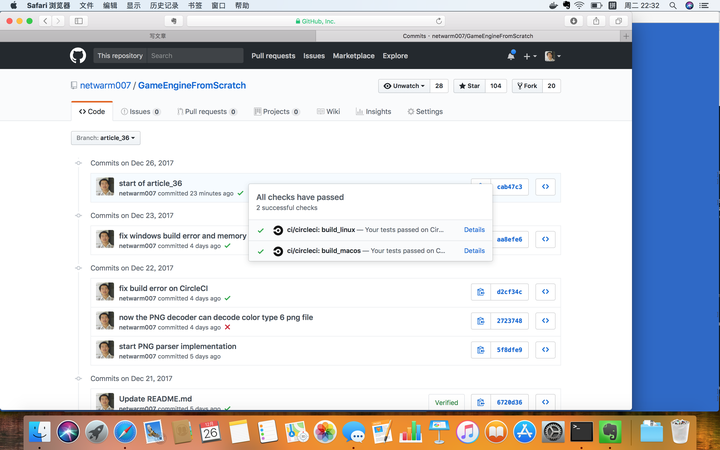Open the 书签 menu in the menu bar

tap(195, 6)
